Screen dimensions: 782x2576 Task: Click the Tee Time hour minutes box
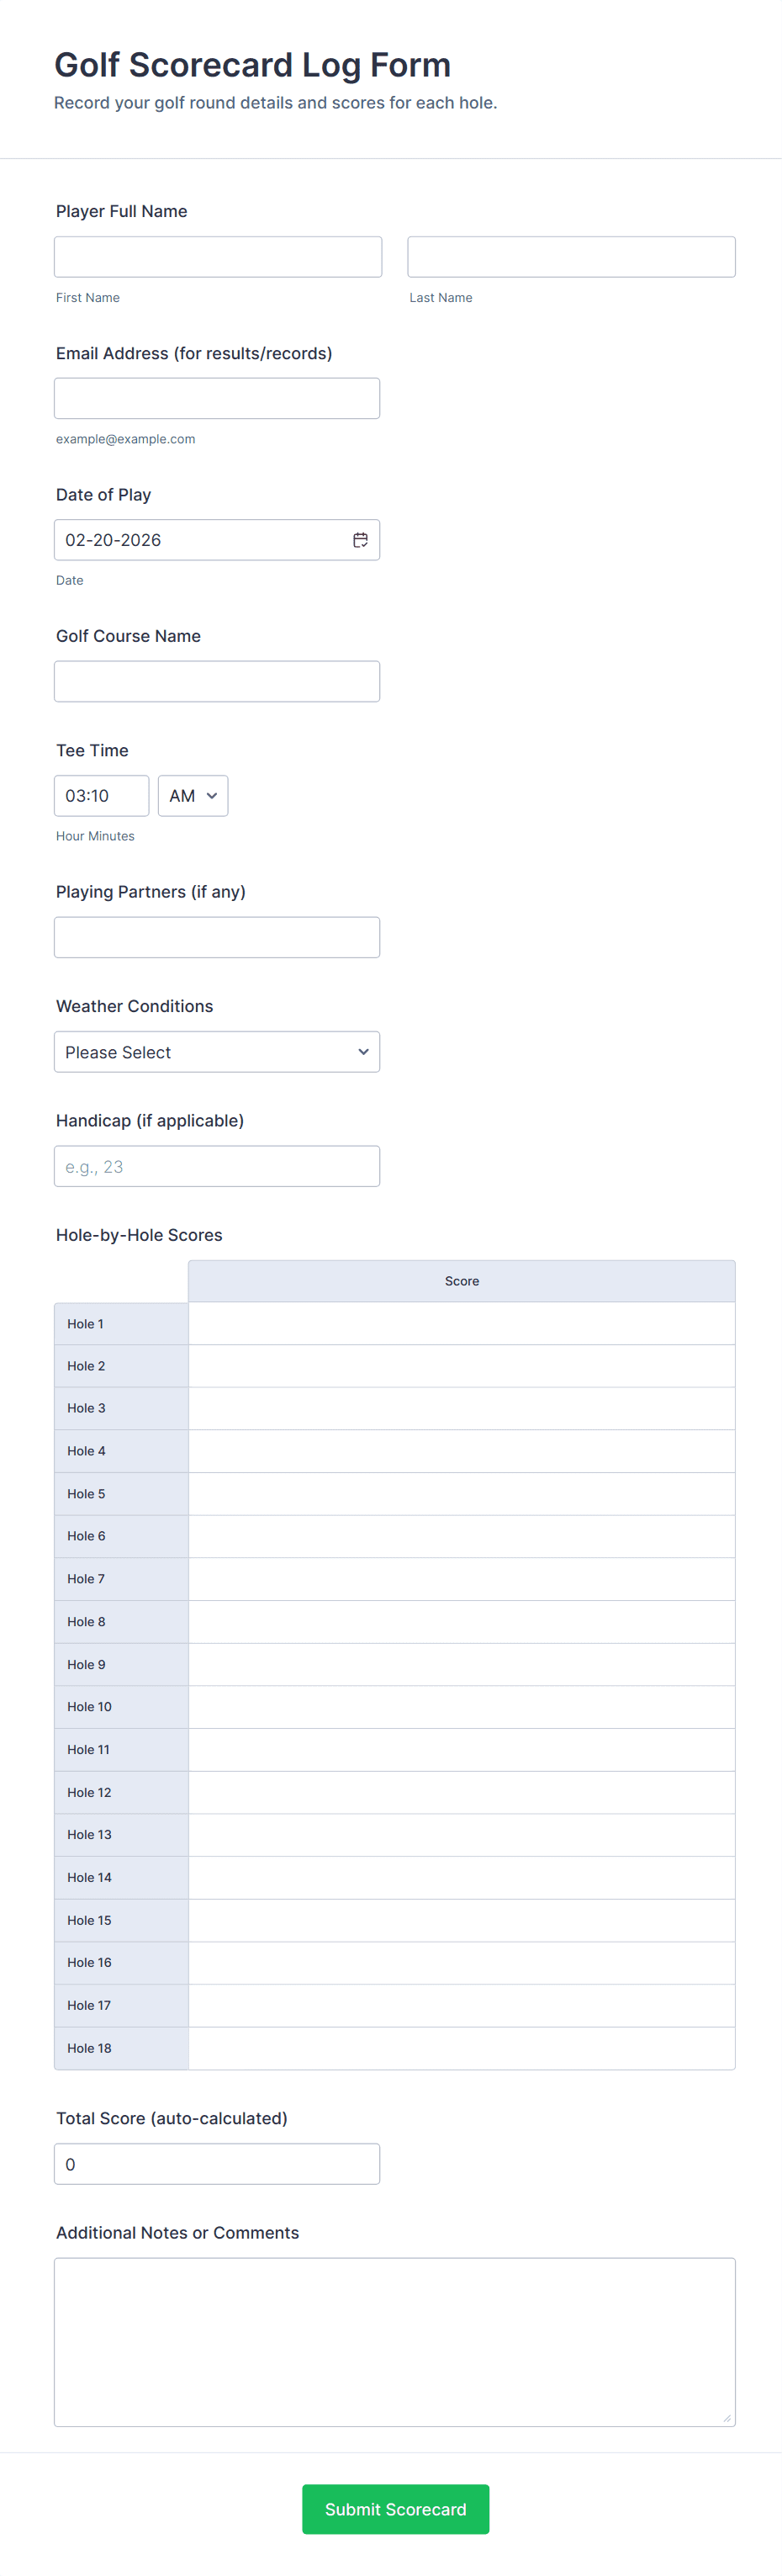point(101,796)
